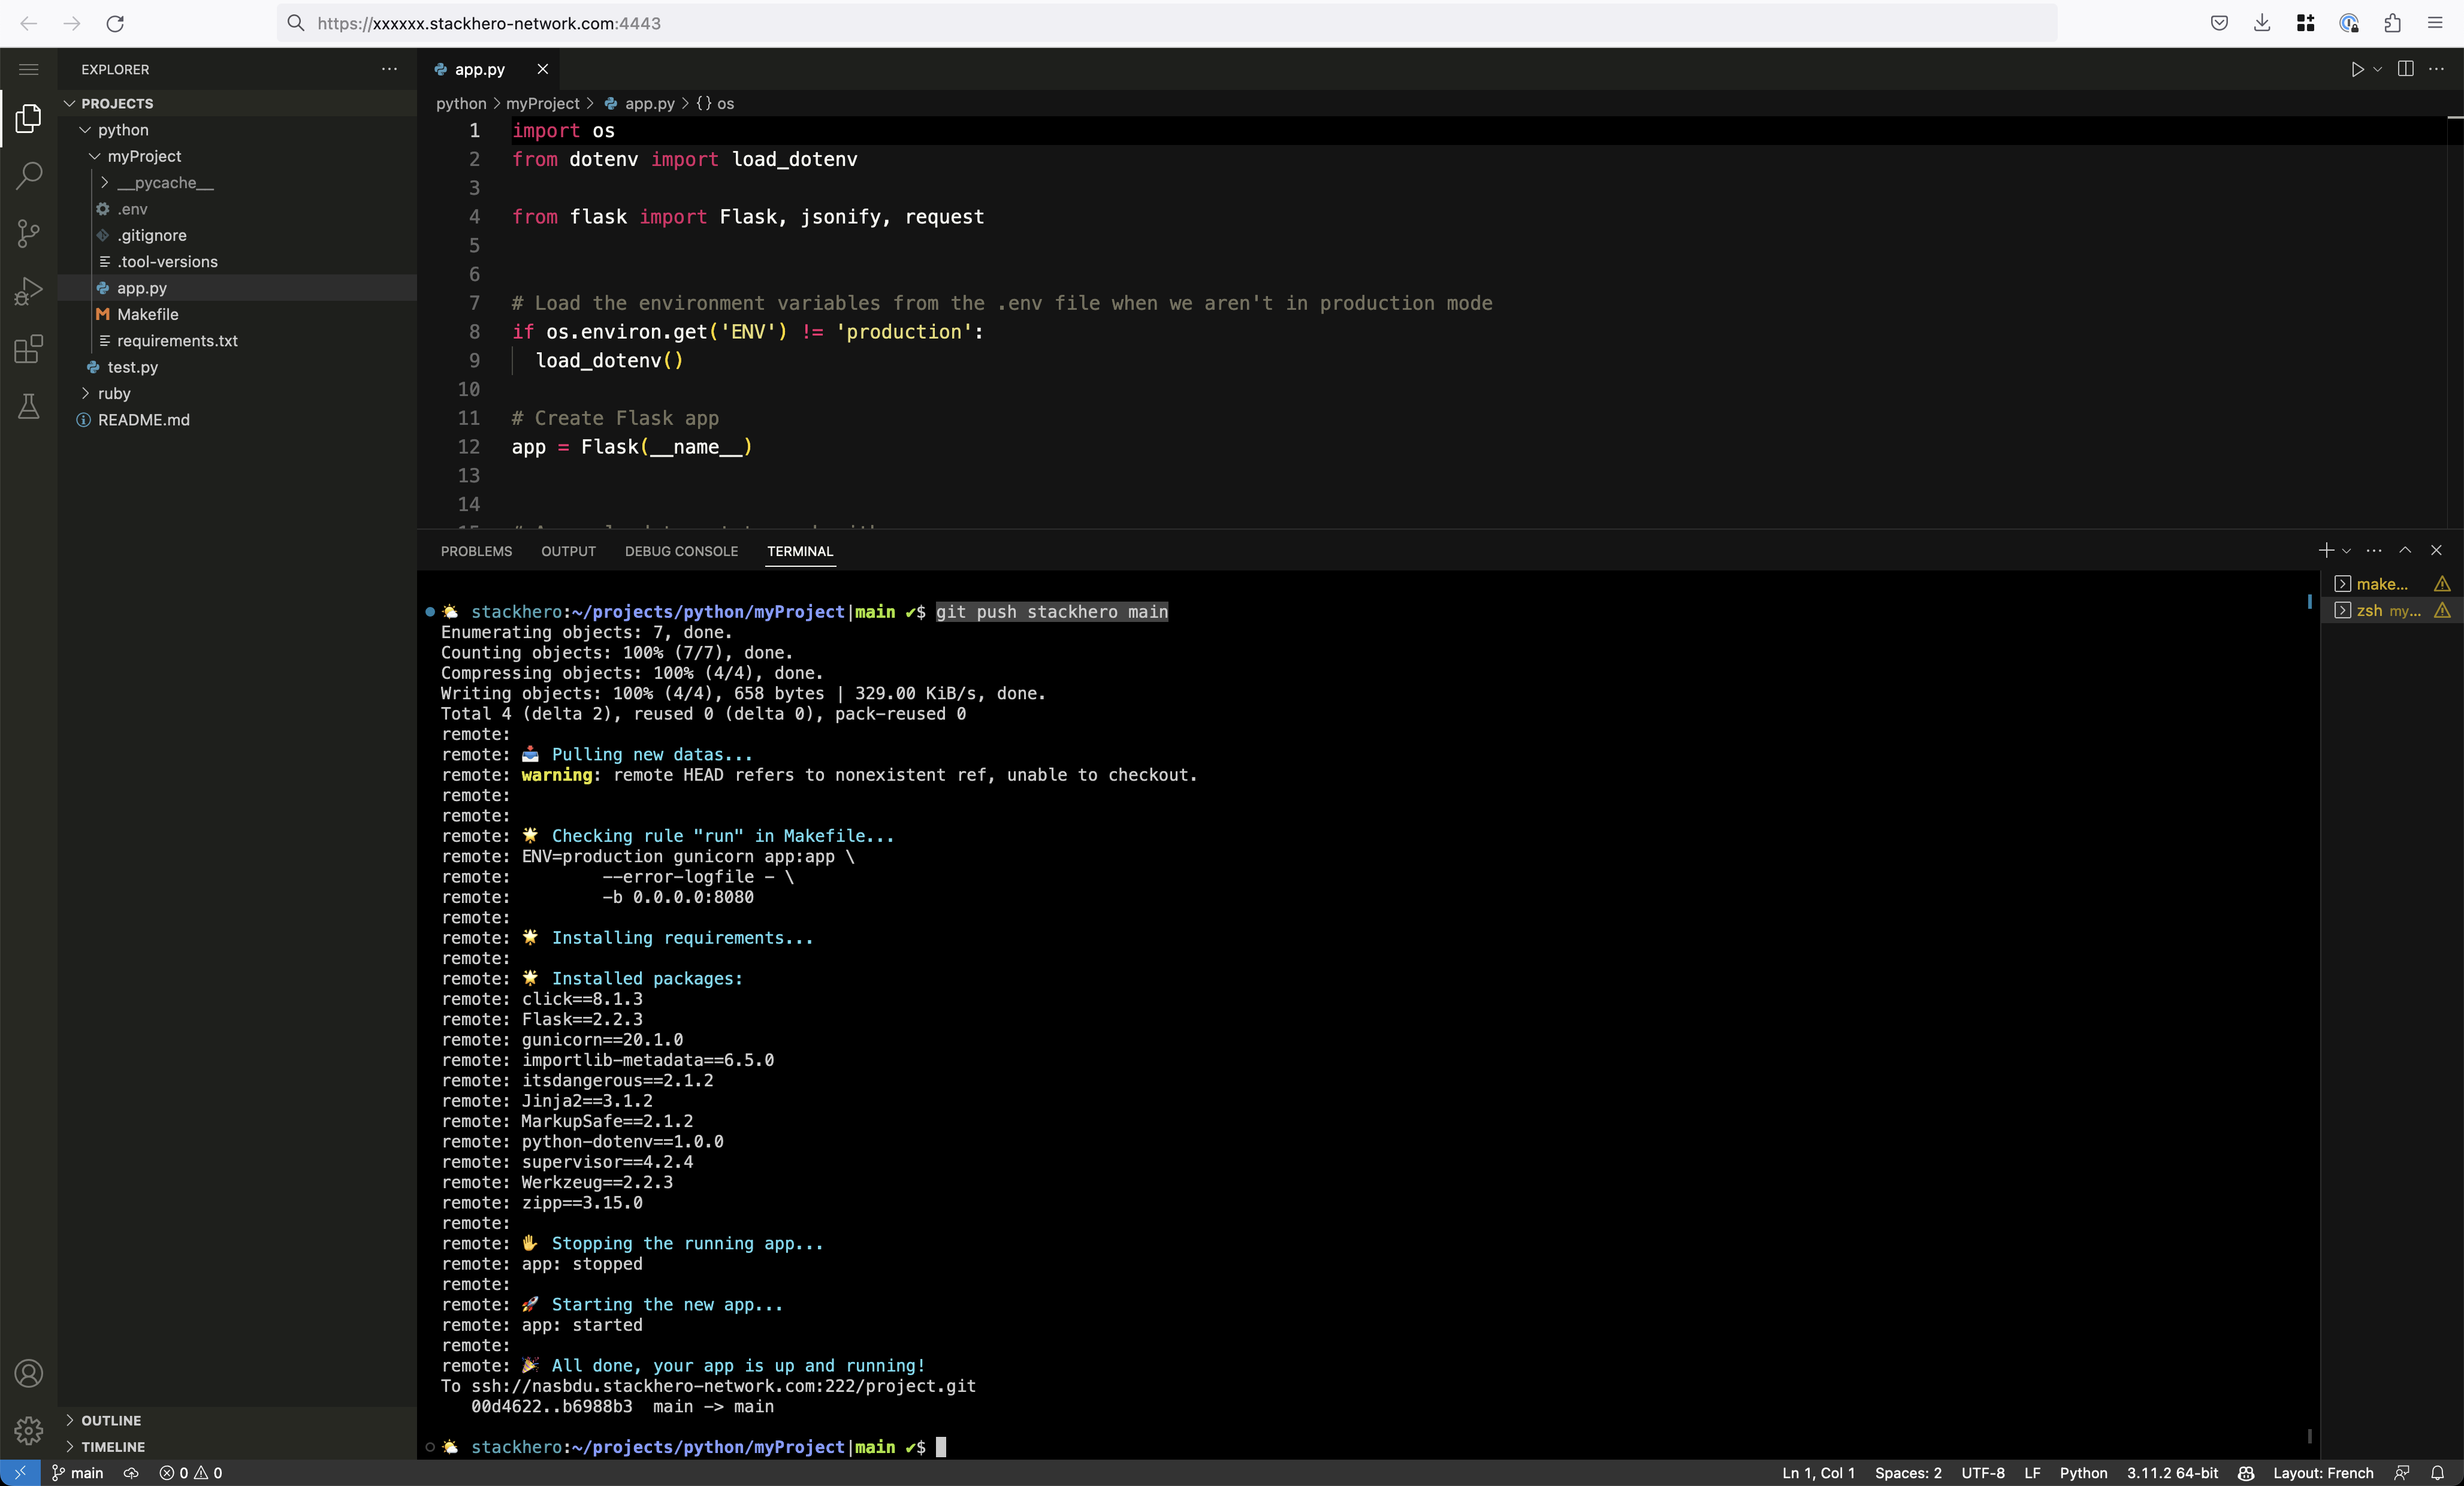Open Run and Debug view
This screenshot has width=2464, height=1486.
click(29, 291)
